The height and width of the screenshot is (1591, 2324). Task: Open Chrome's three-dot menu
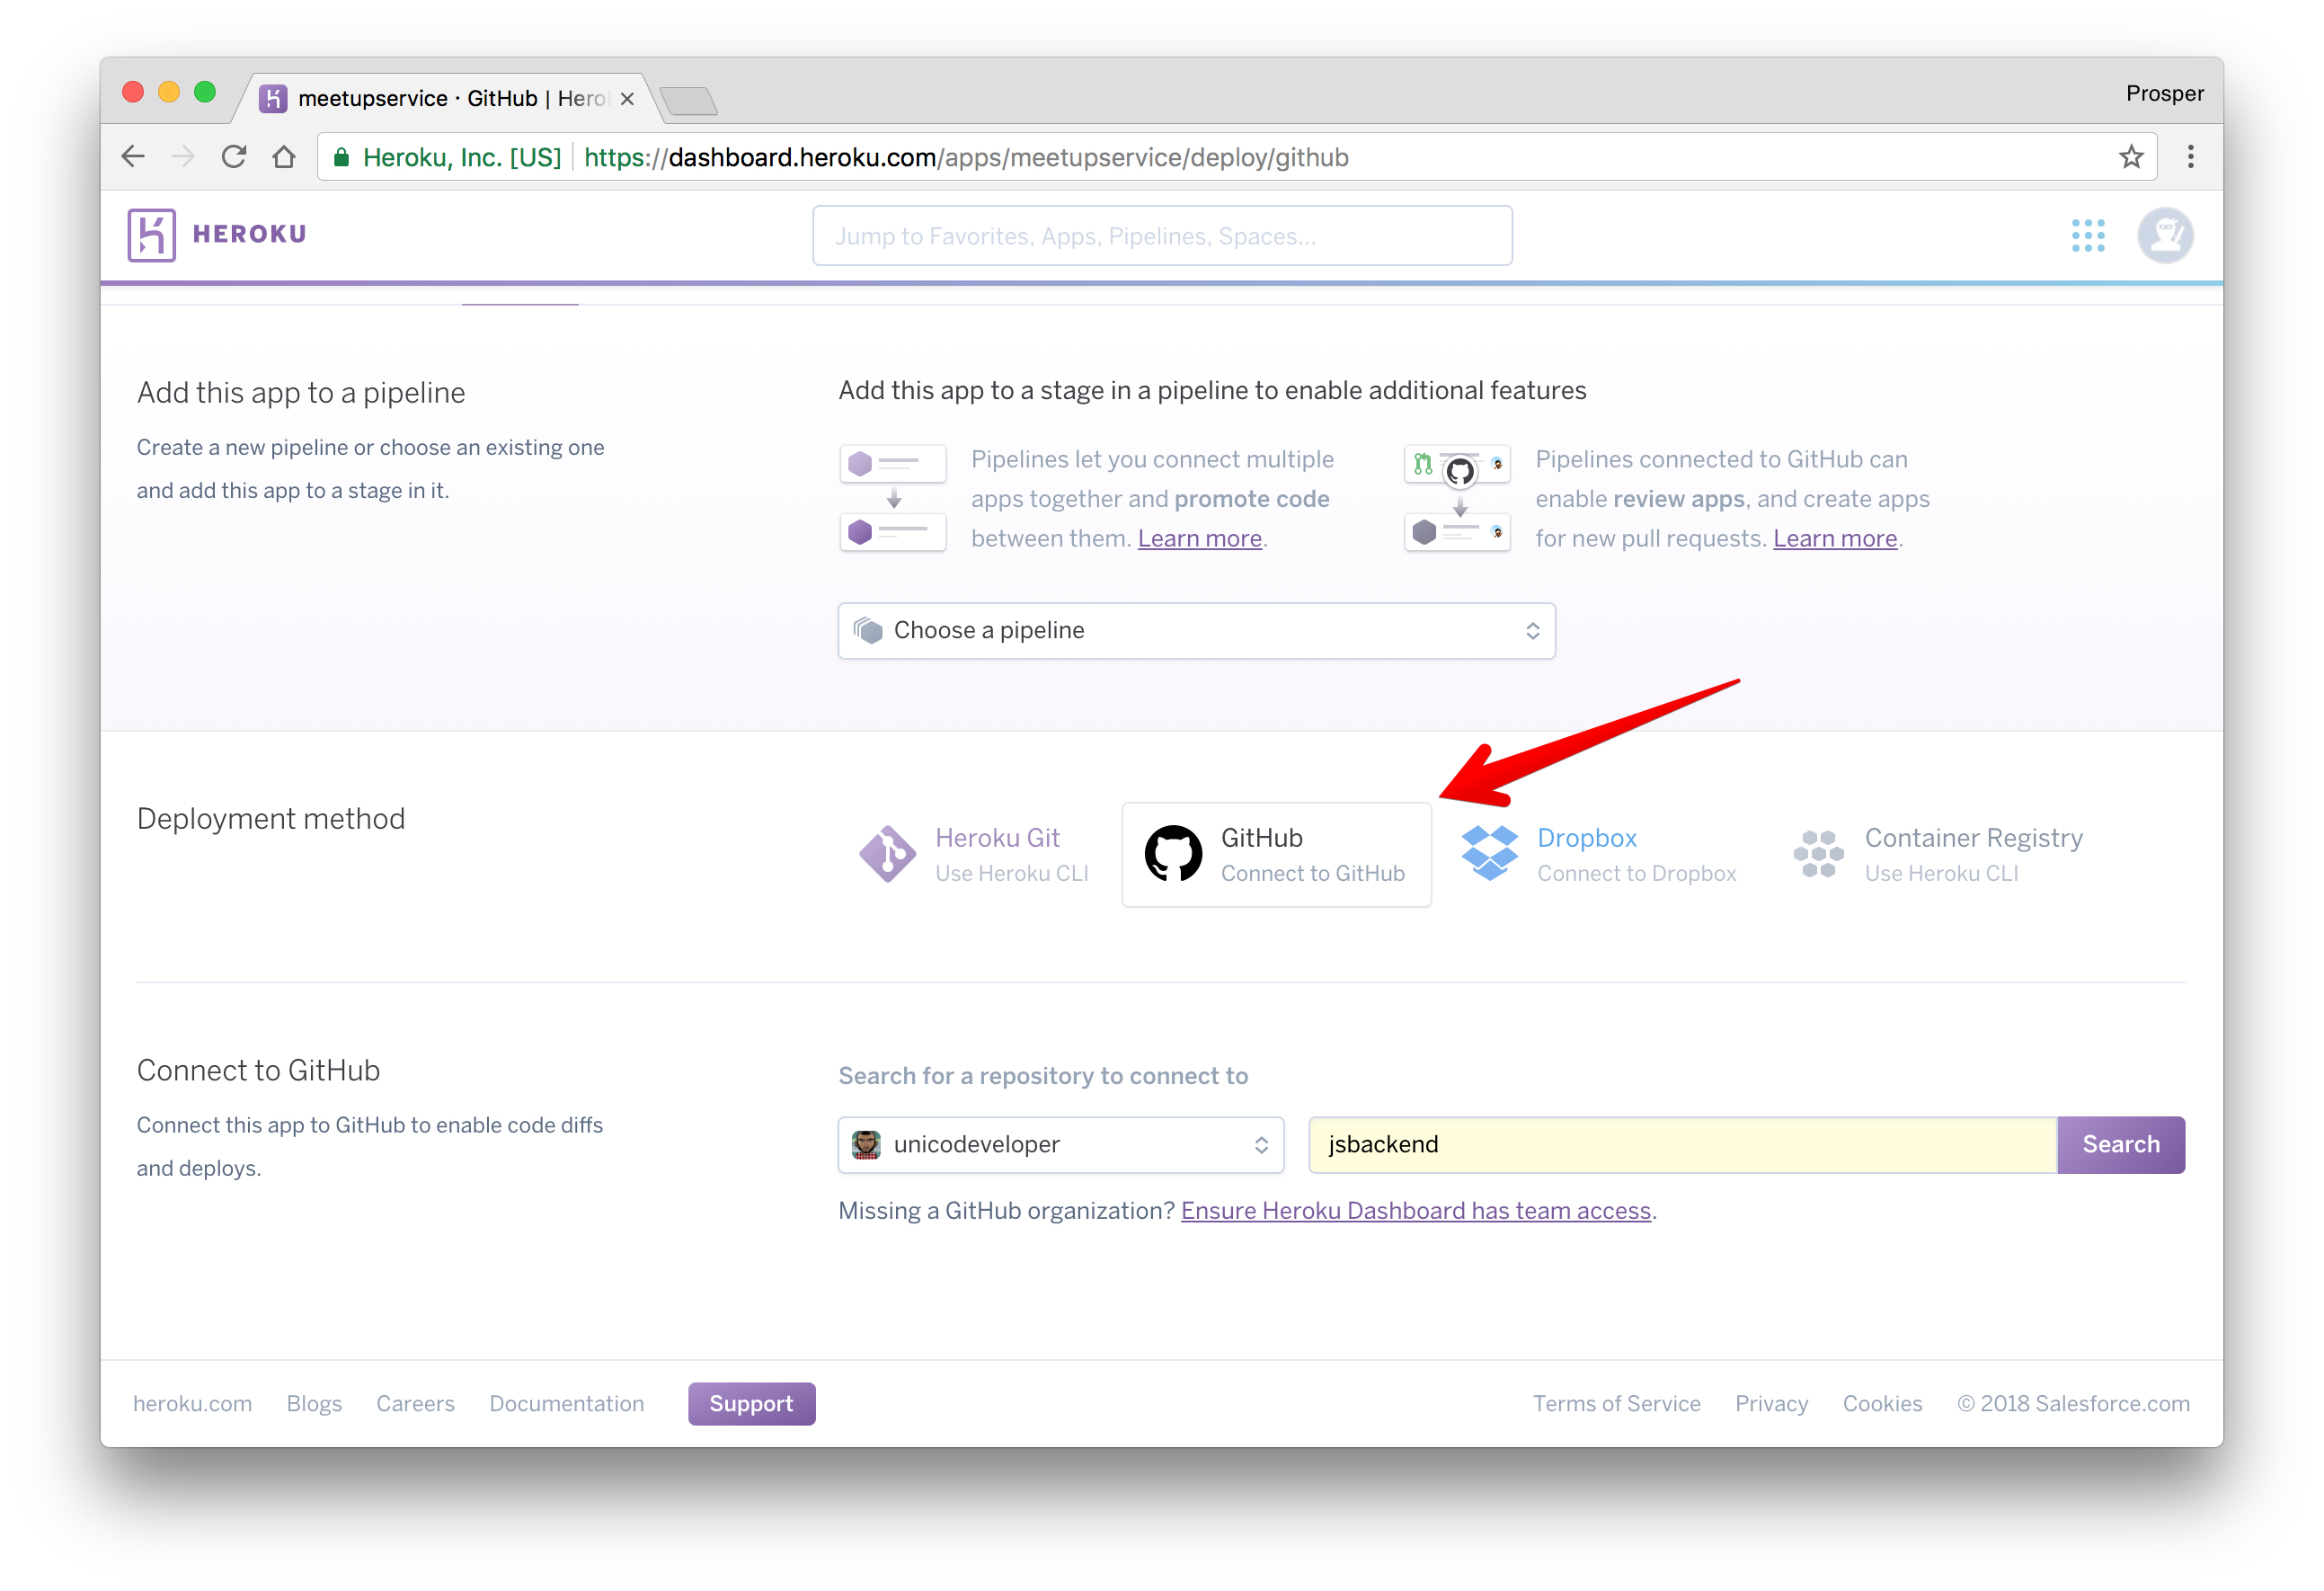pos(2190,157)
